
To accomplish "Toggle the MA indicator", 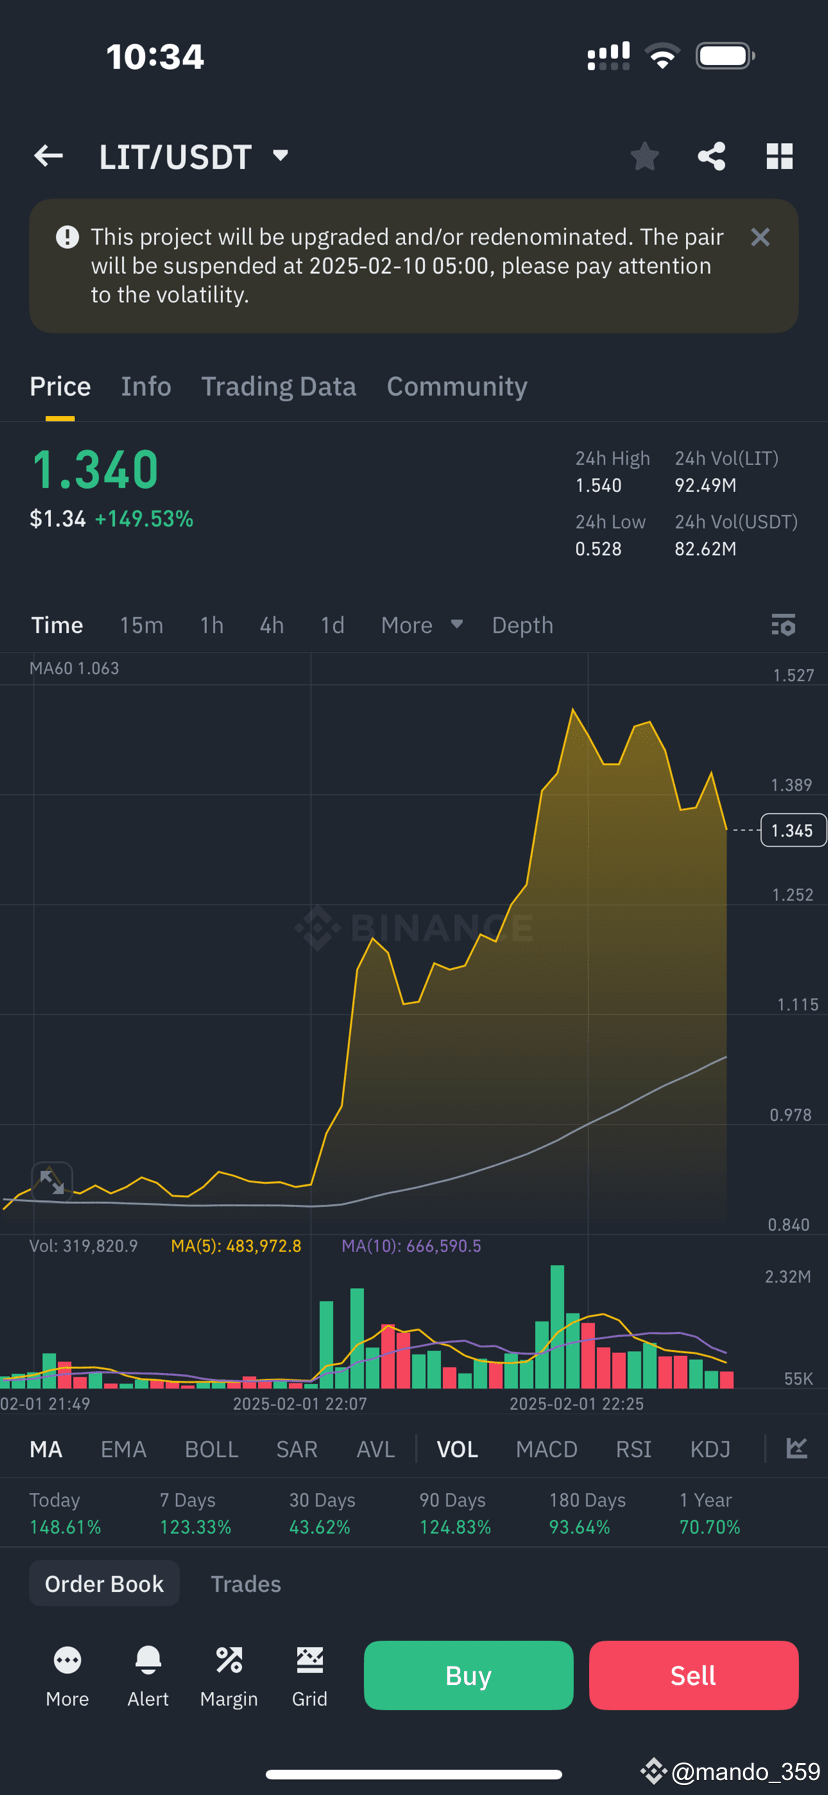I will (46, 1449).
